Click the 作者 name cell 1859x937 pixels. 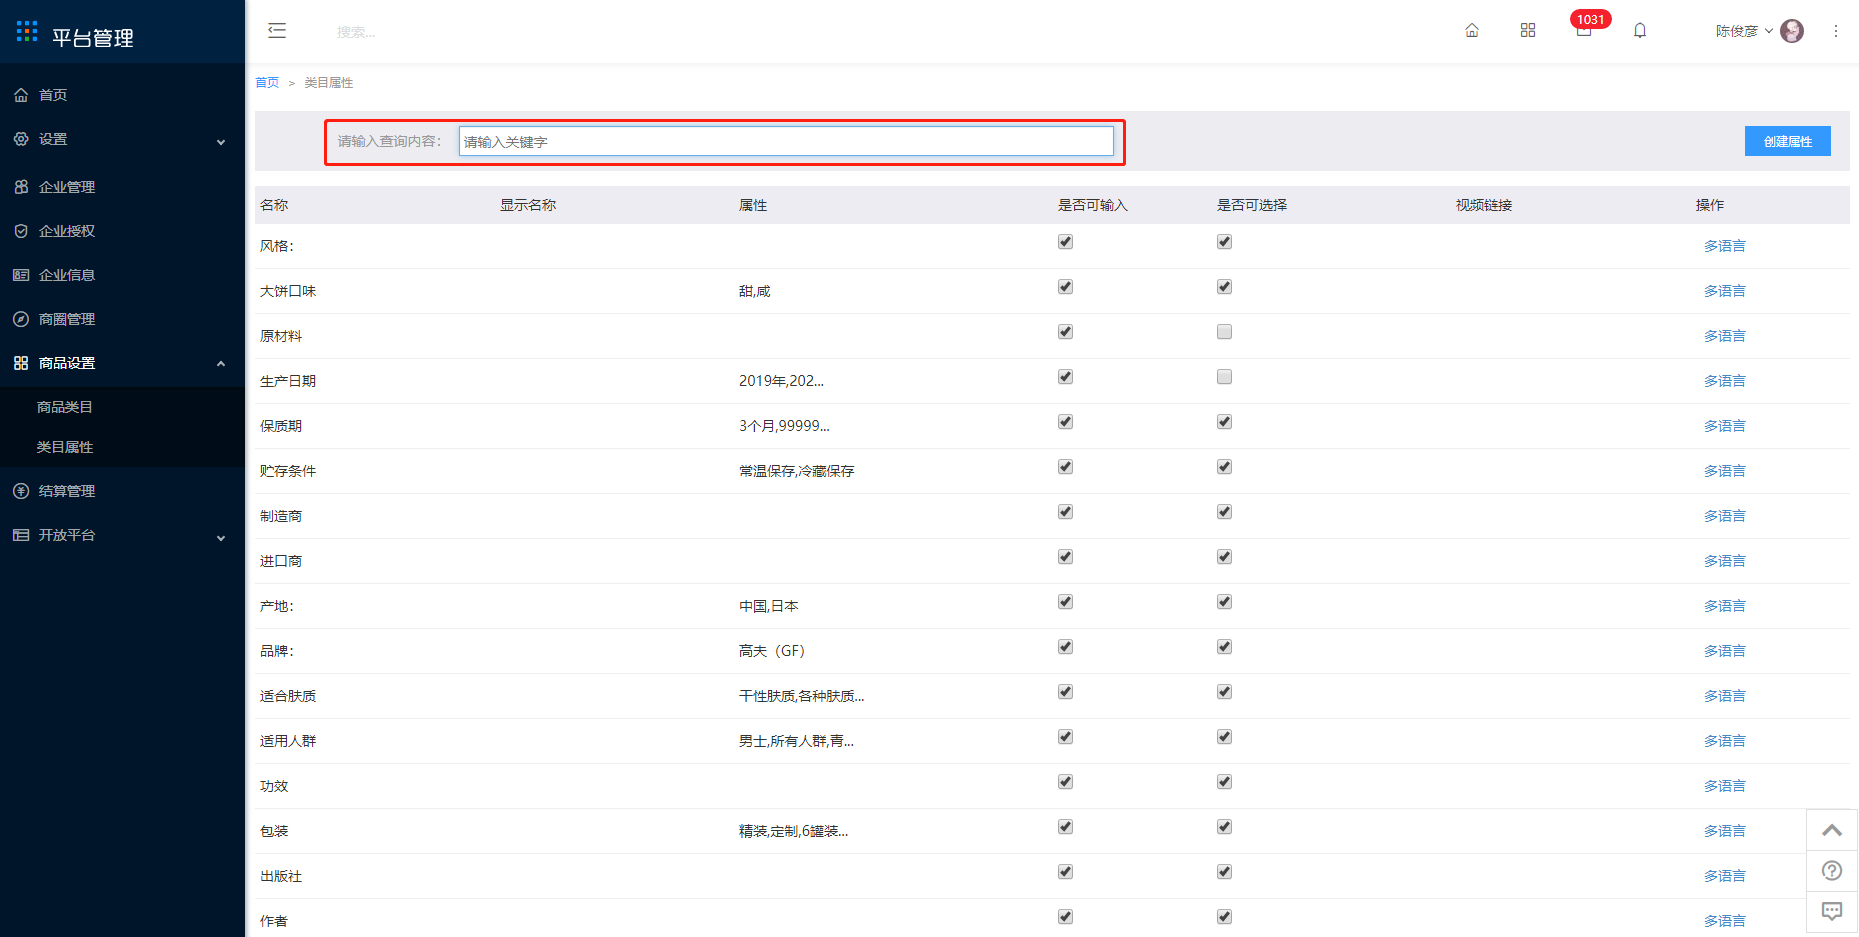274,921
